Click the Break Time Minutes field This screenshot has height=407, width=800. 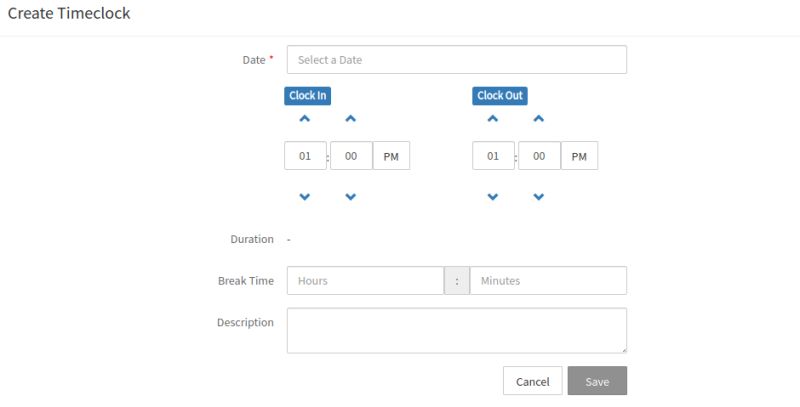548,281
